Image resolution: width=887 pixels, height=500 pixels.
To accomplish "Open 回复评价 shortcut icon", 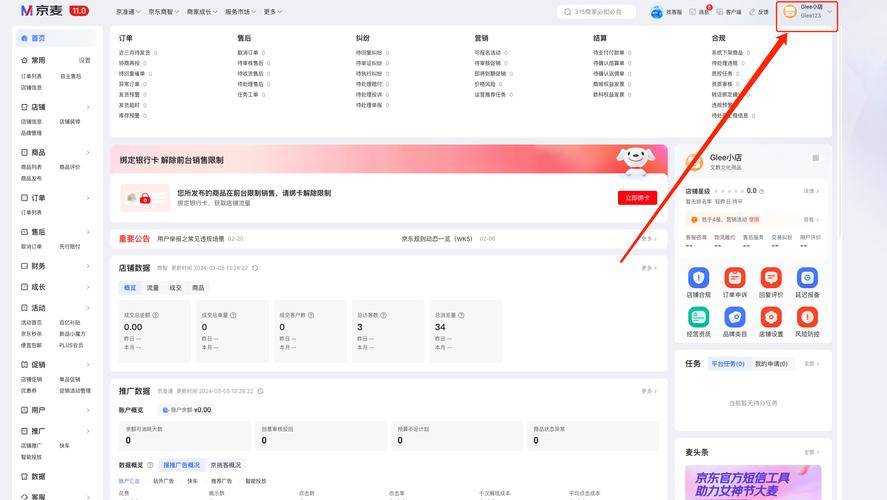I will 770,278.
